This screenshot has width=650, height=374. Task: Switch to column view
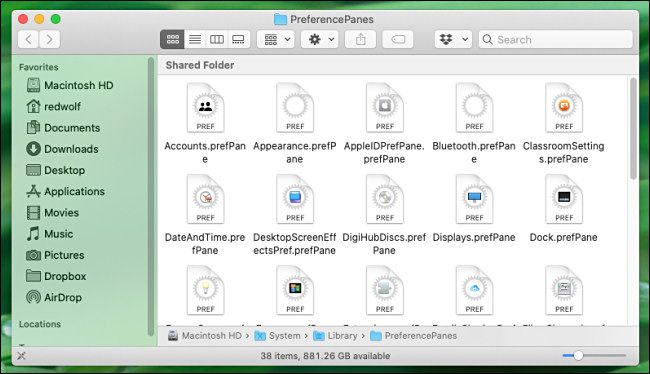tap(217, 39)
